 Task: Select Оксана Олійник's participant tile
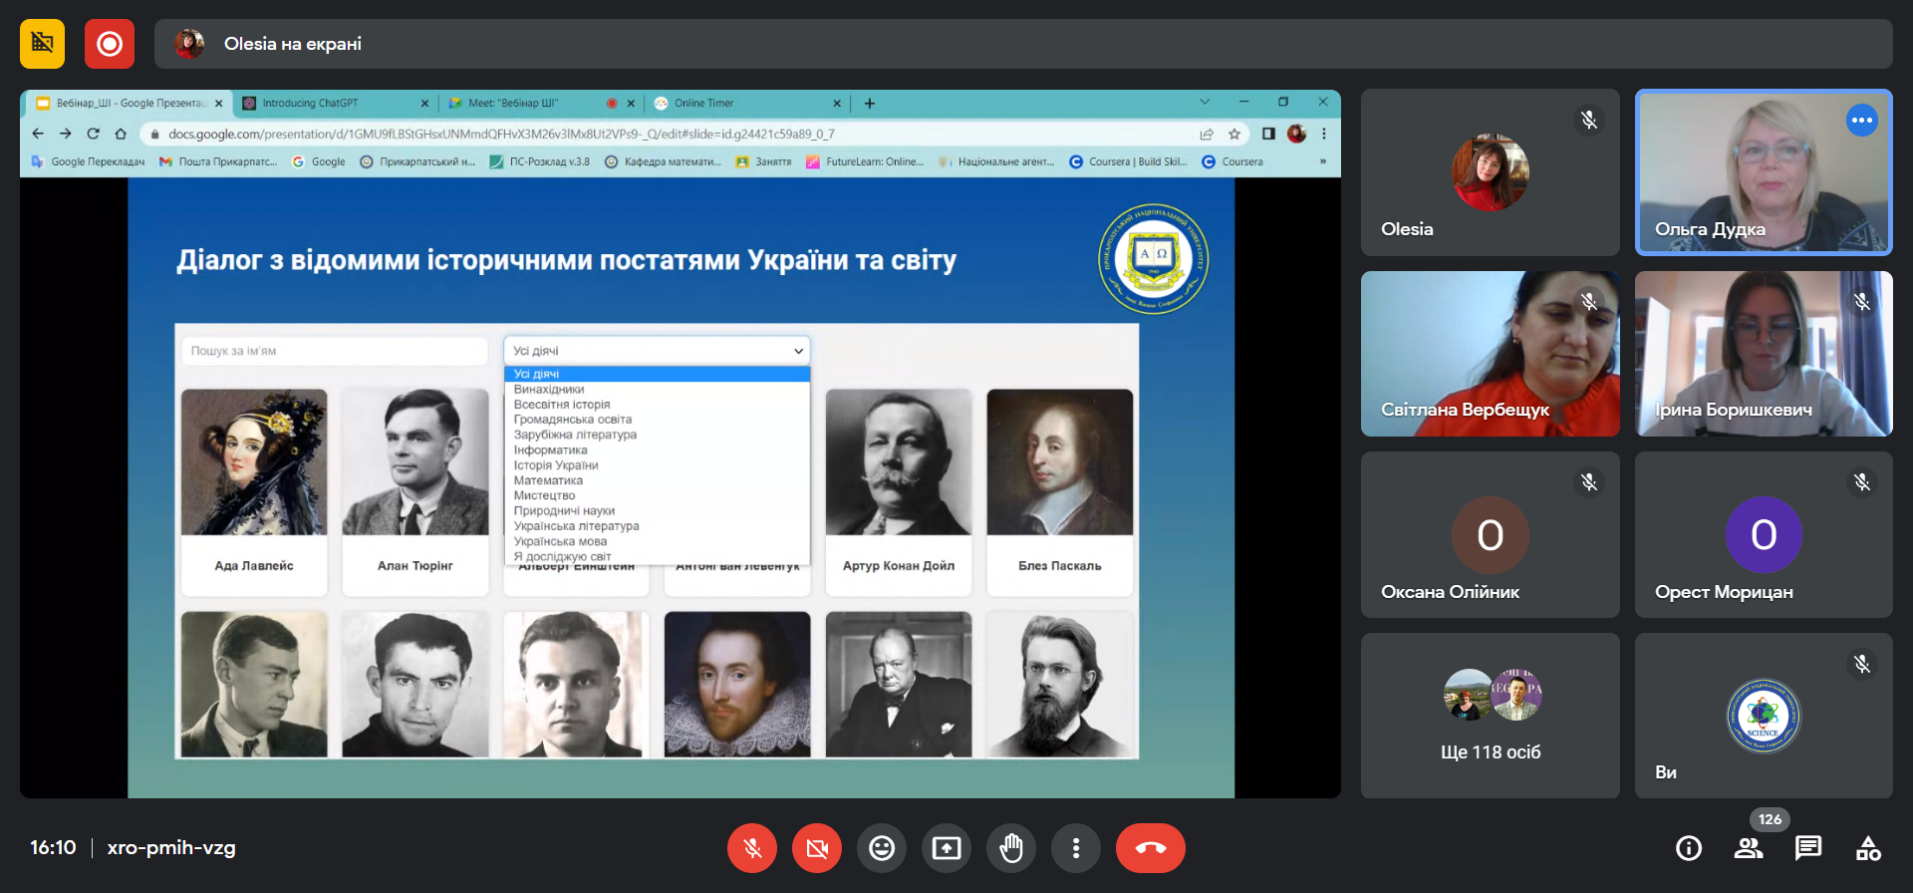(1489, 534)
